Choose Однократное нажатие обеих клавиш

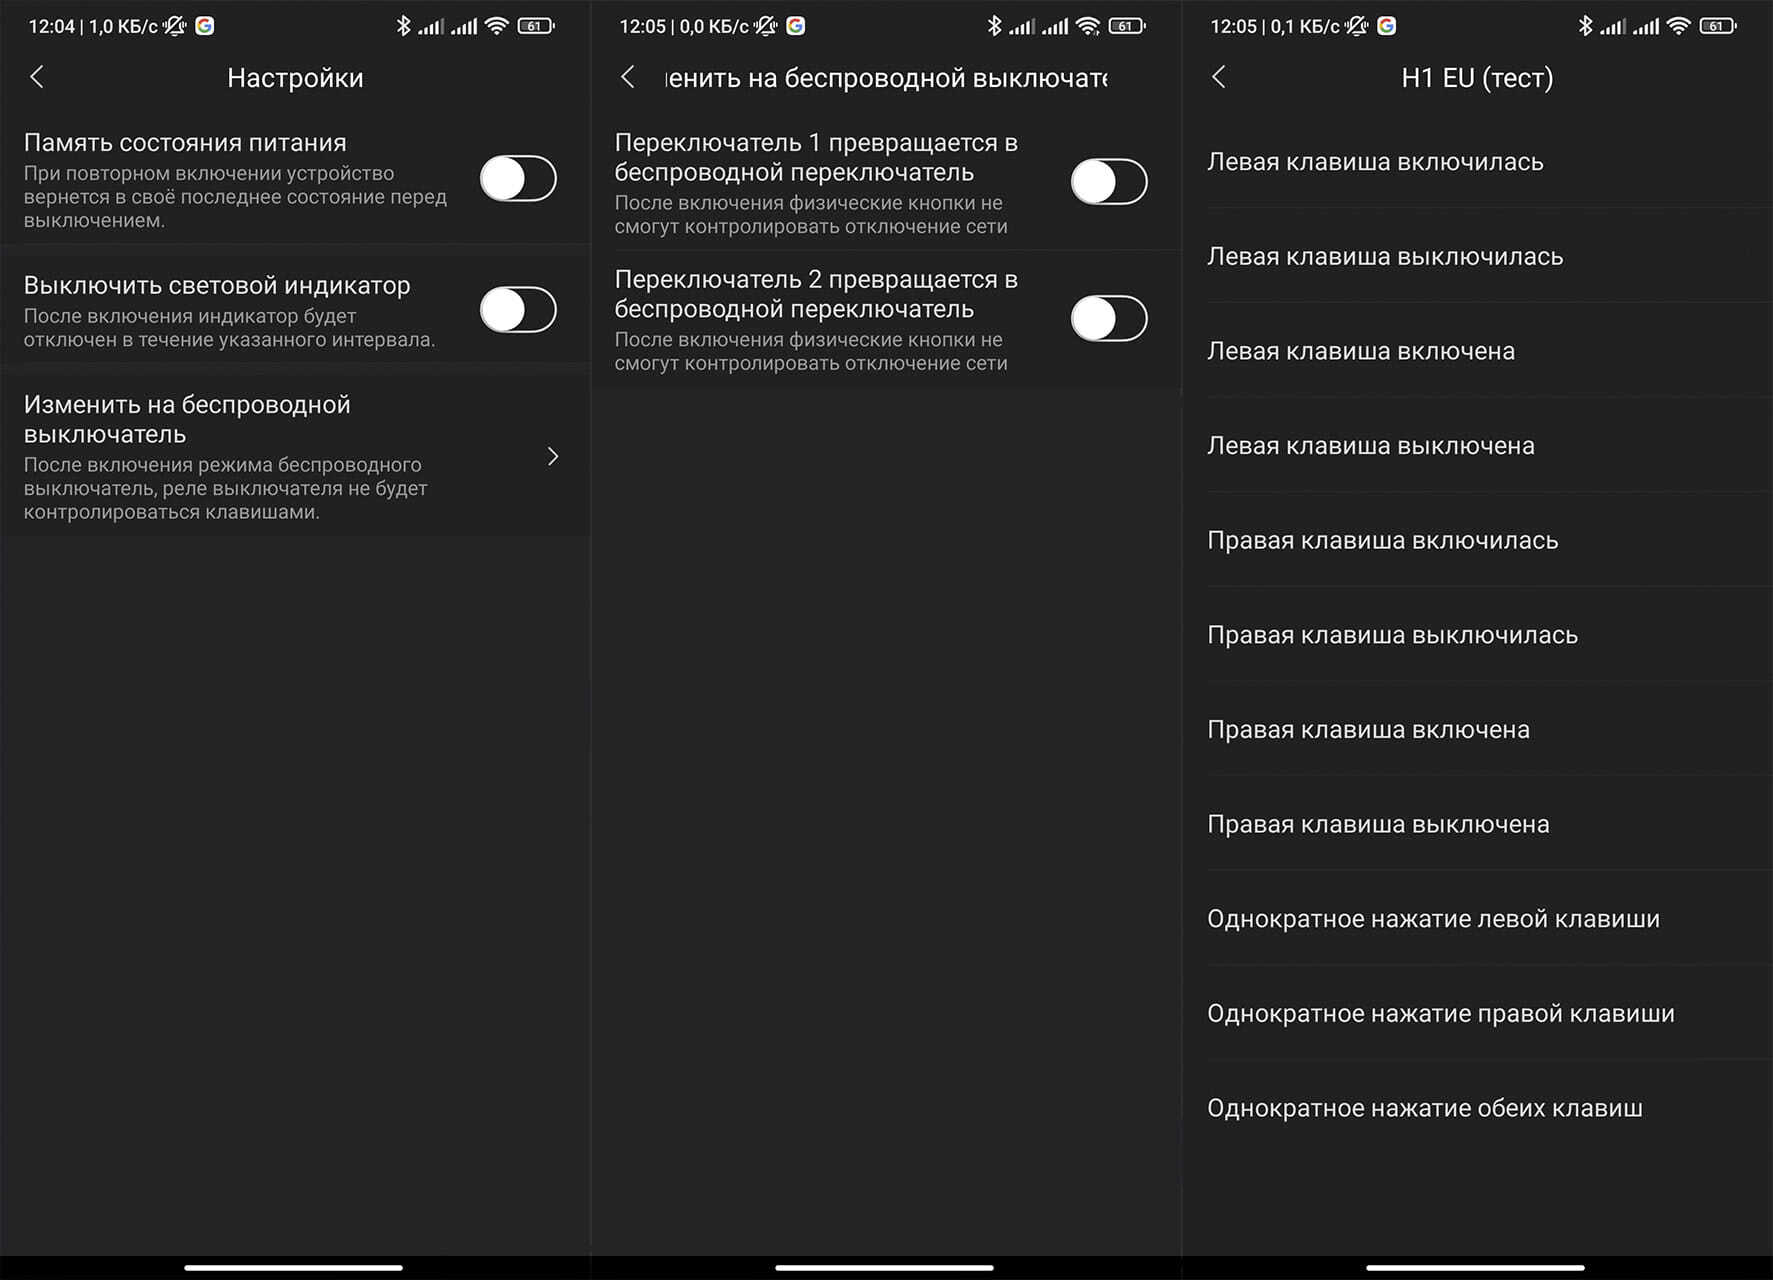pos(1478,1108)
